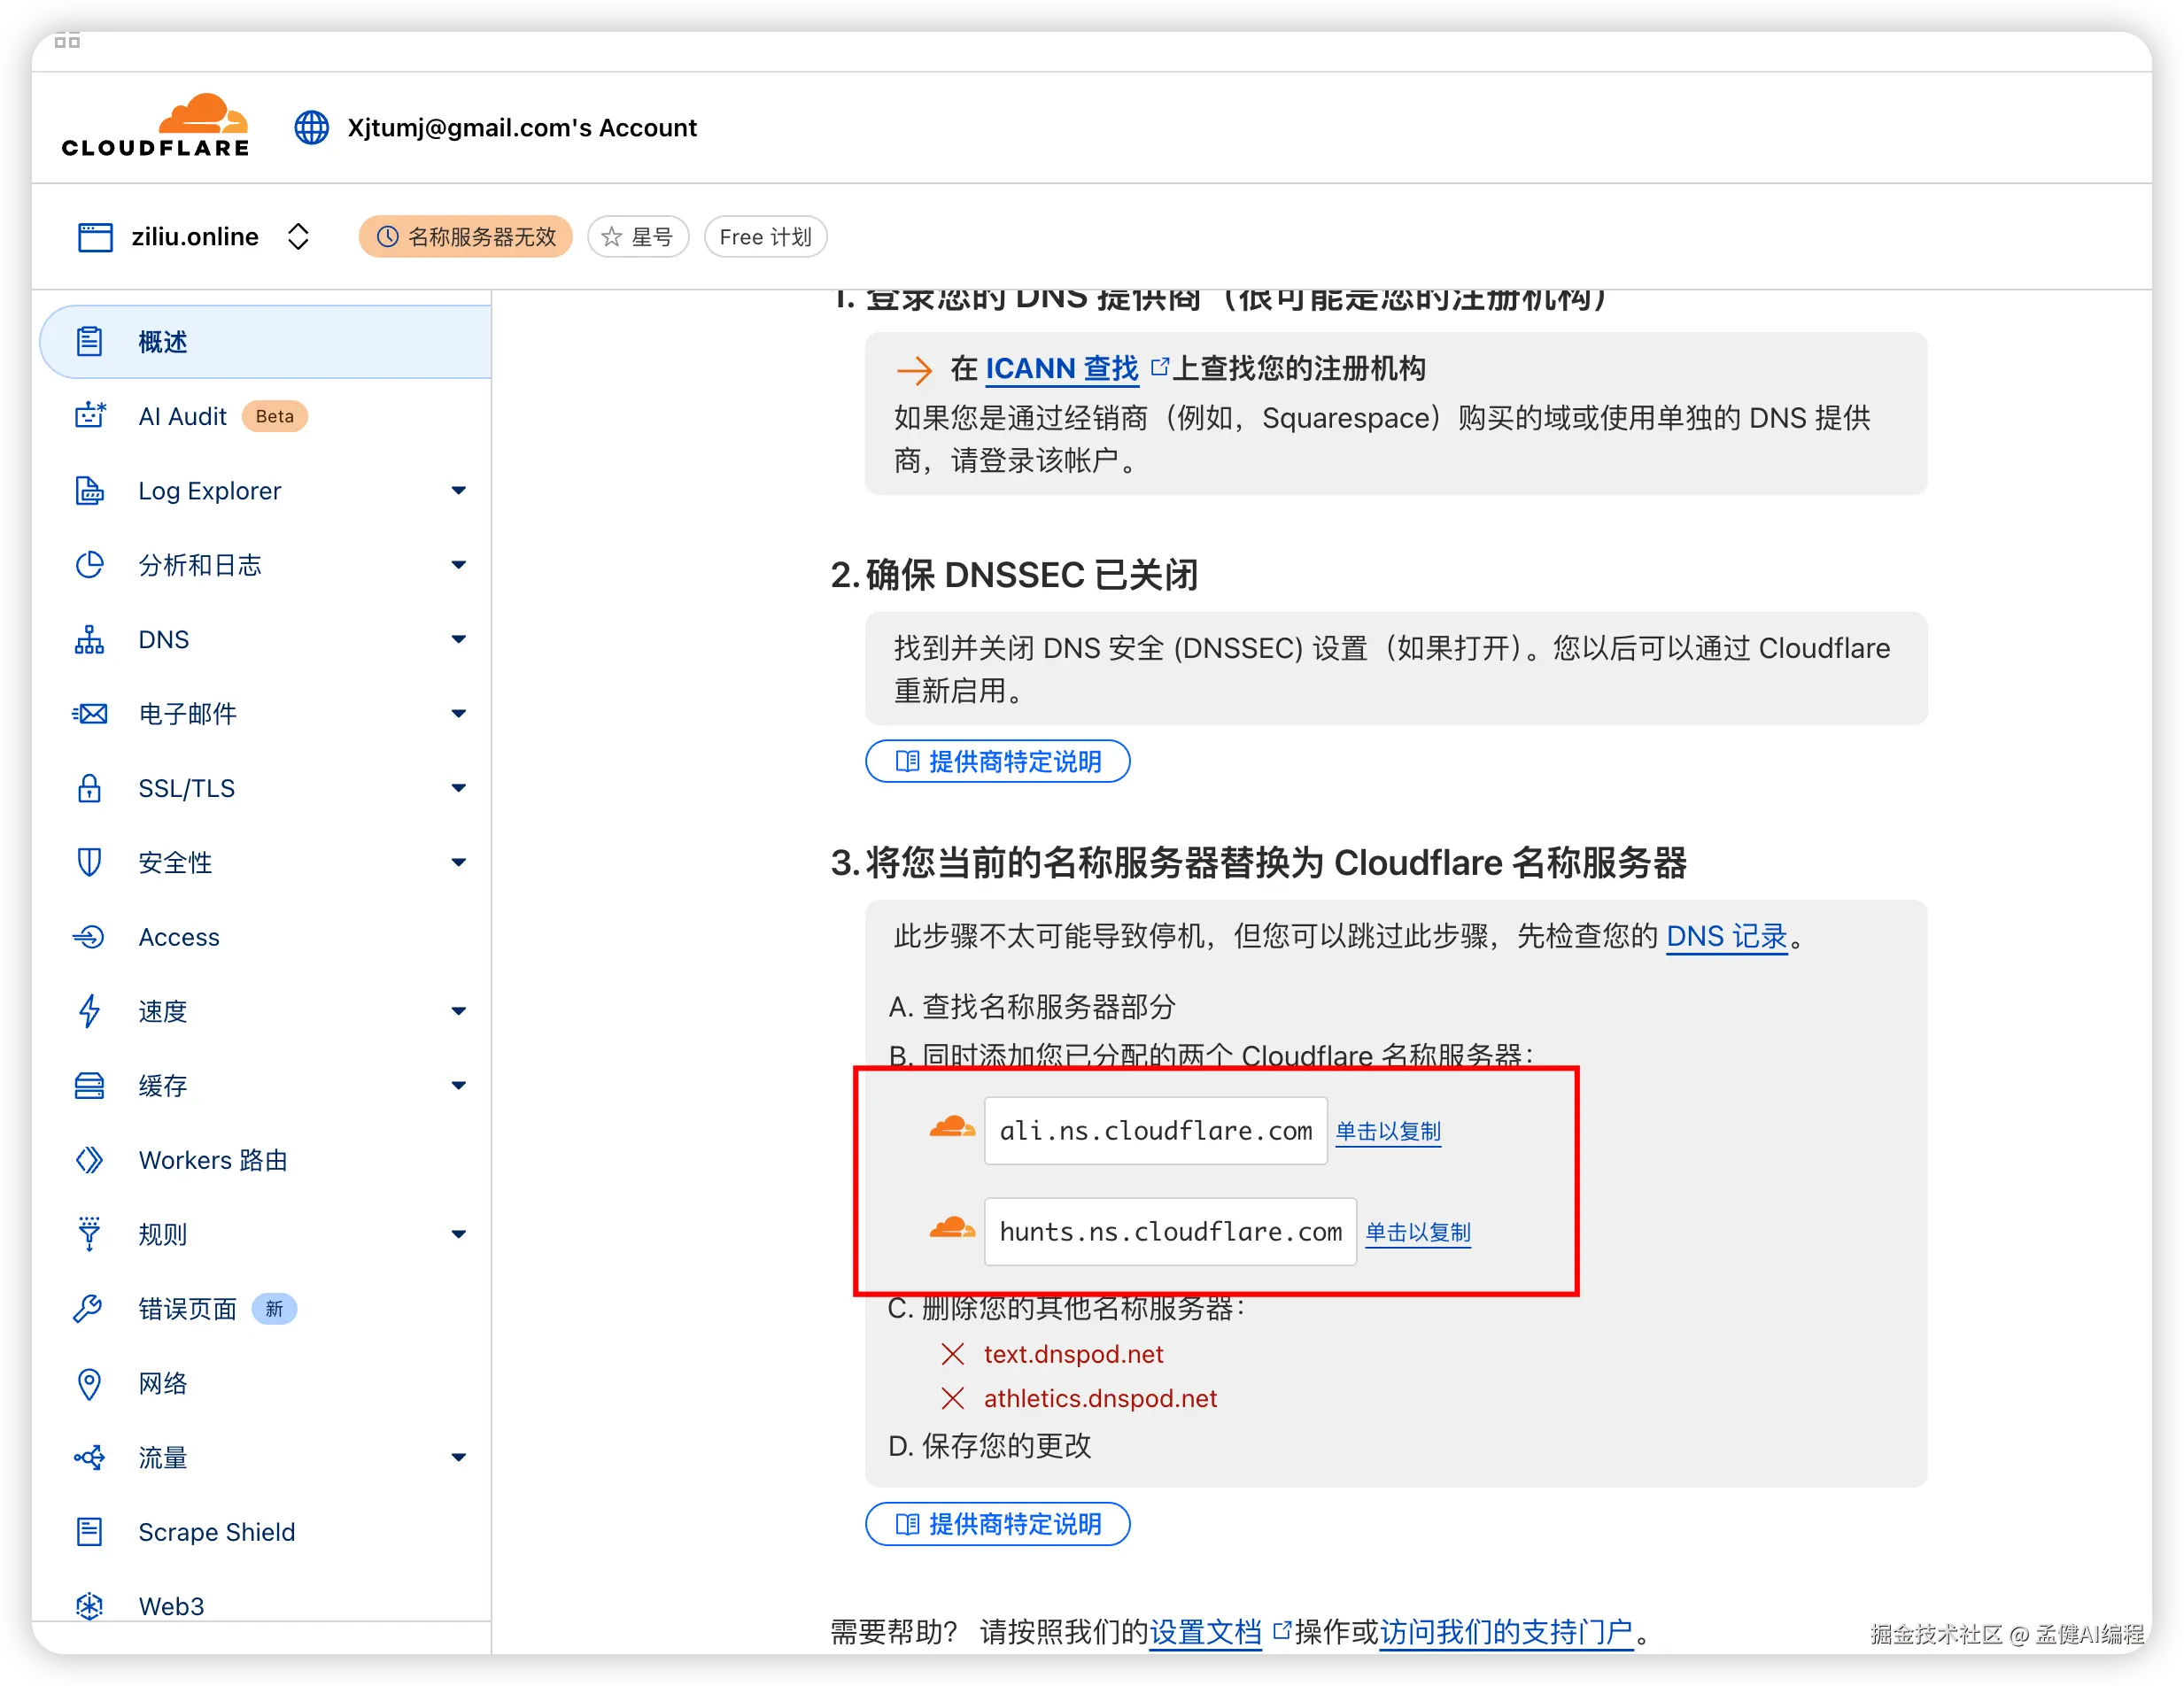Expand the DNS sidebar section
This screenshot has height=1686, width=2184.
(x=458, y=639)
